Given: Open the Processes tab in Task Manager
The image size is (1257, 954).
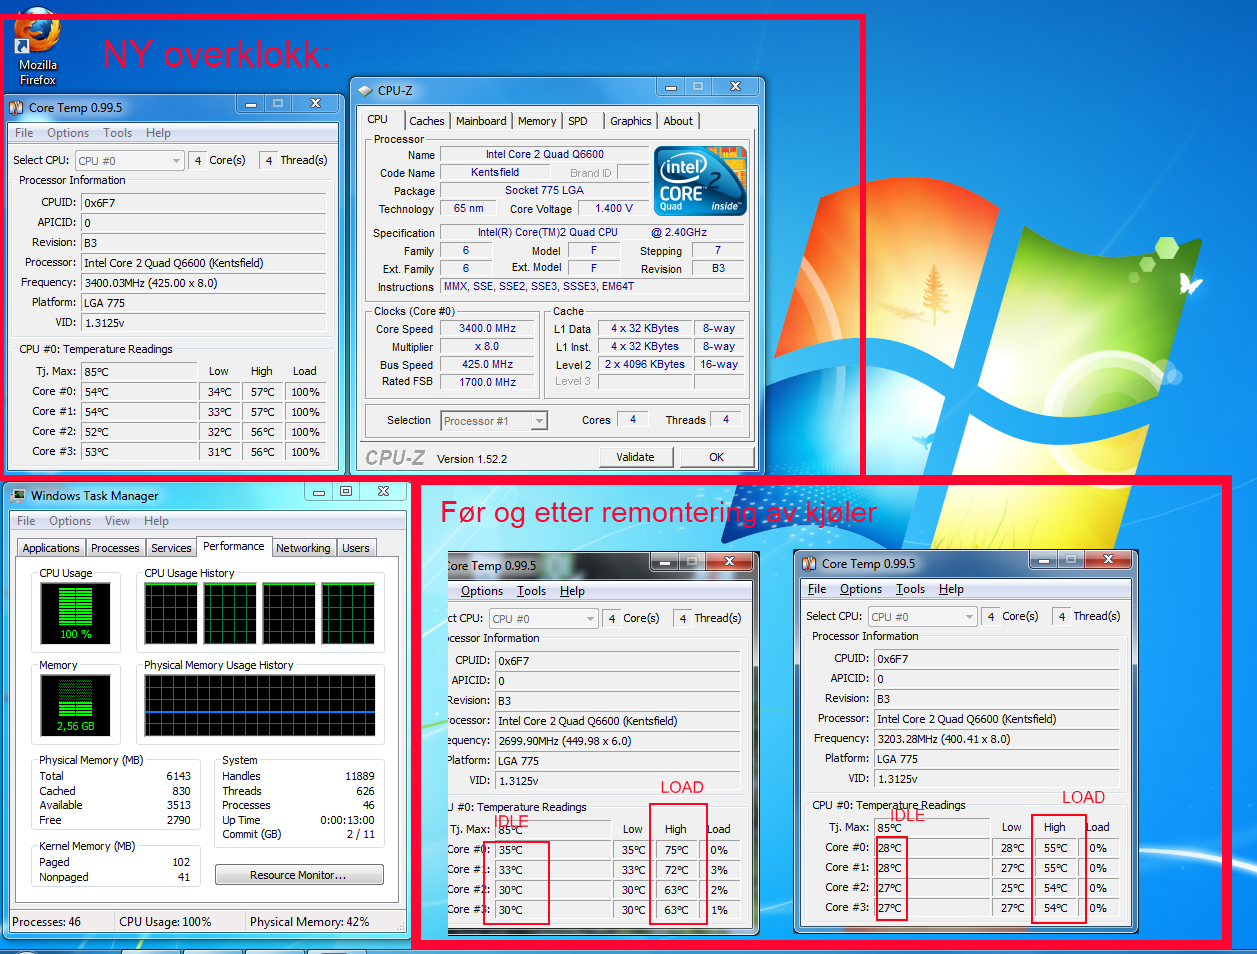Looking at the screenshot, I should [x=115, y=548].
